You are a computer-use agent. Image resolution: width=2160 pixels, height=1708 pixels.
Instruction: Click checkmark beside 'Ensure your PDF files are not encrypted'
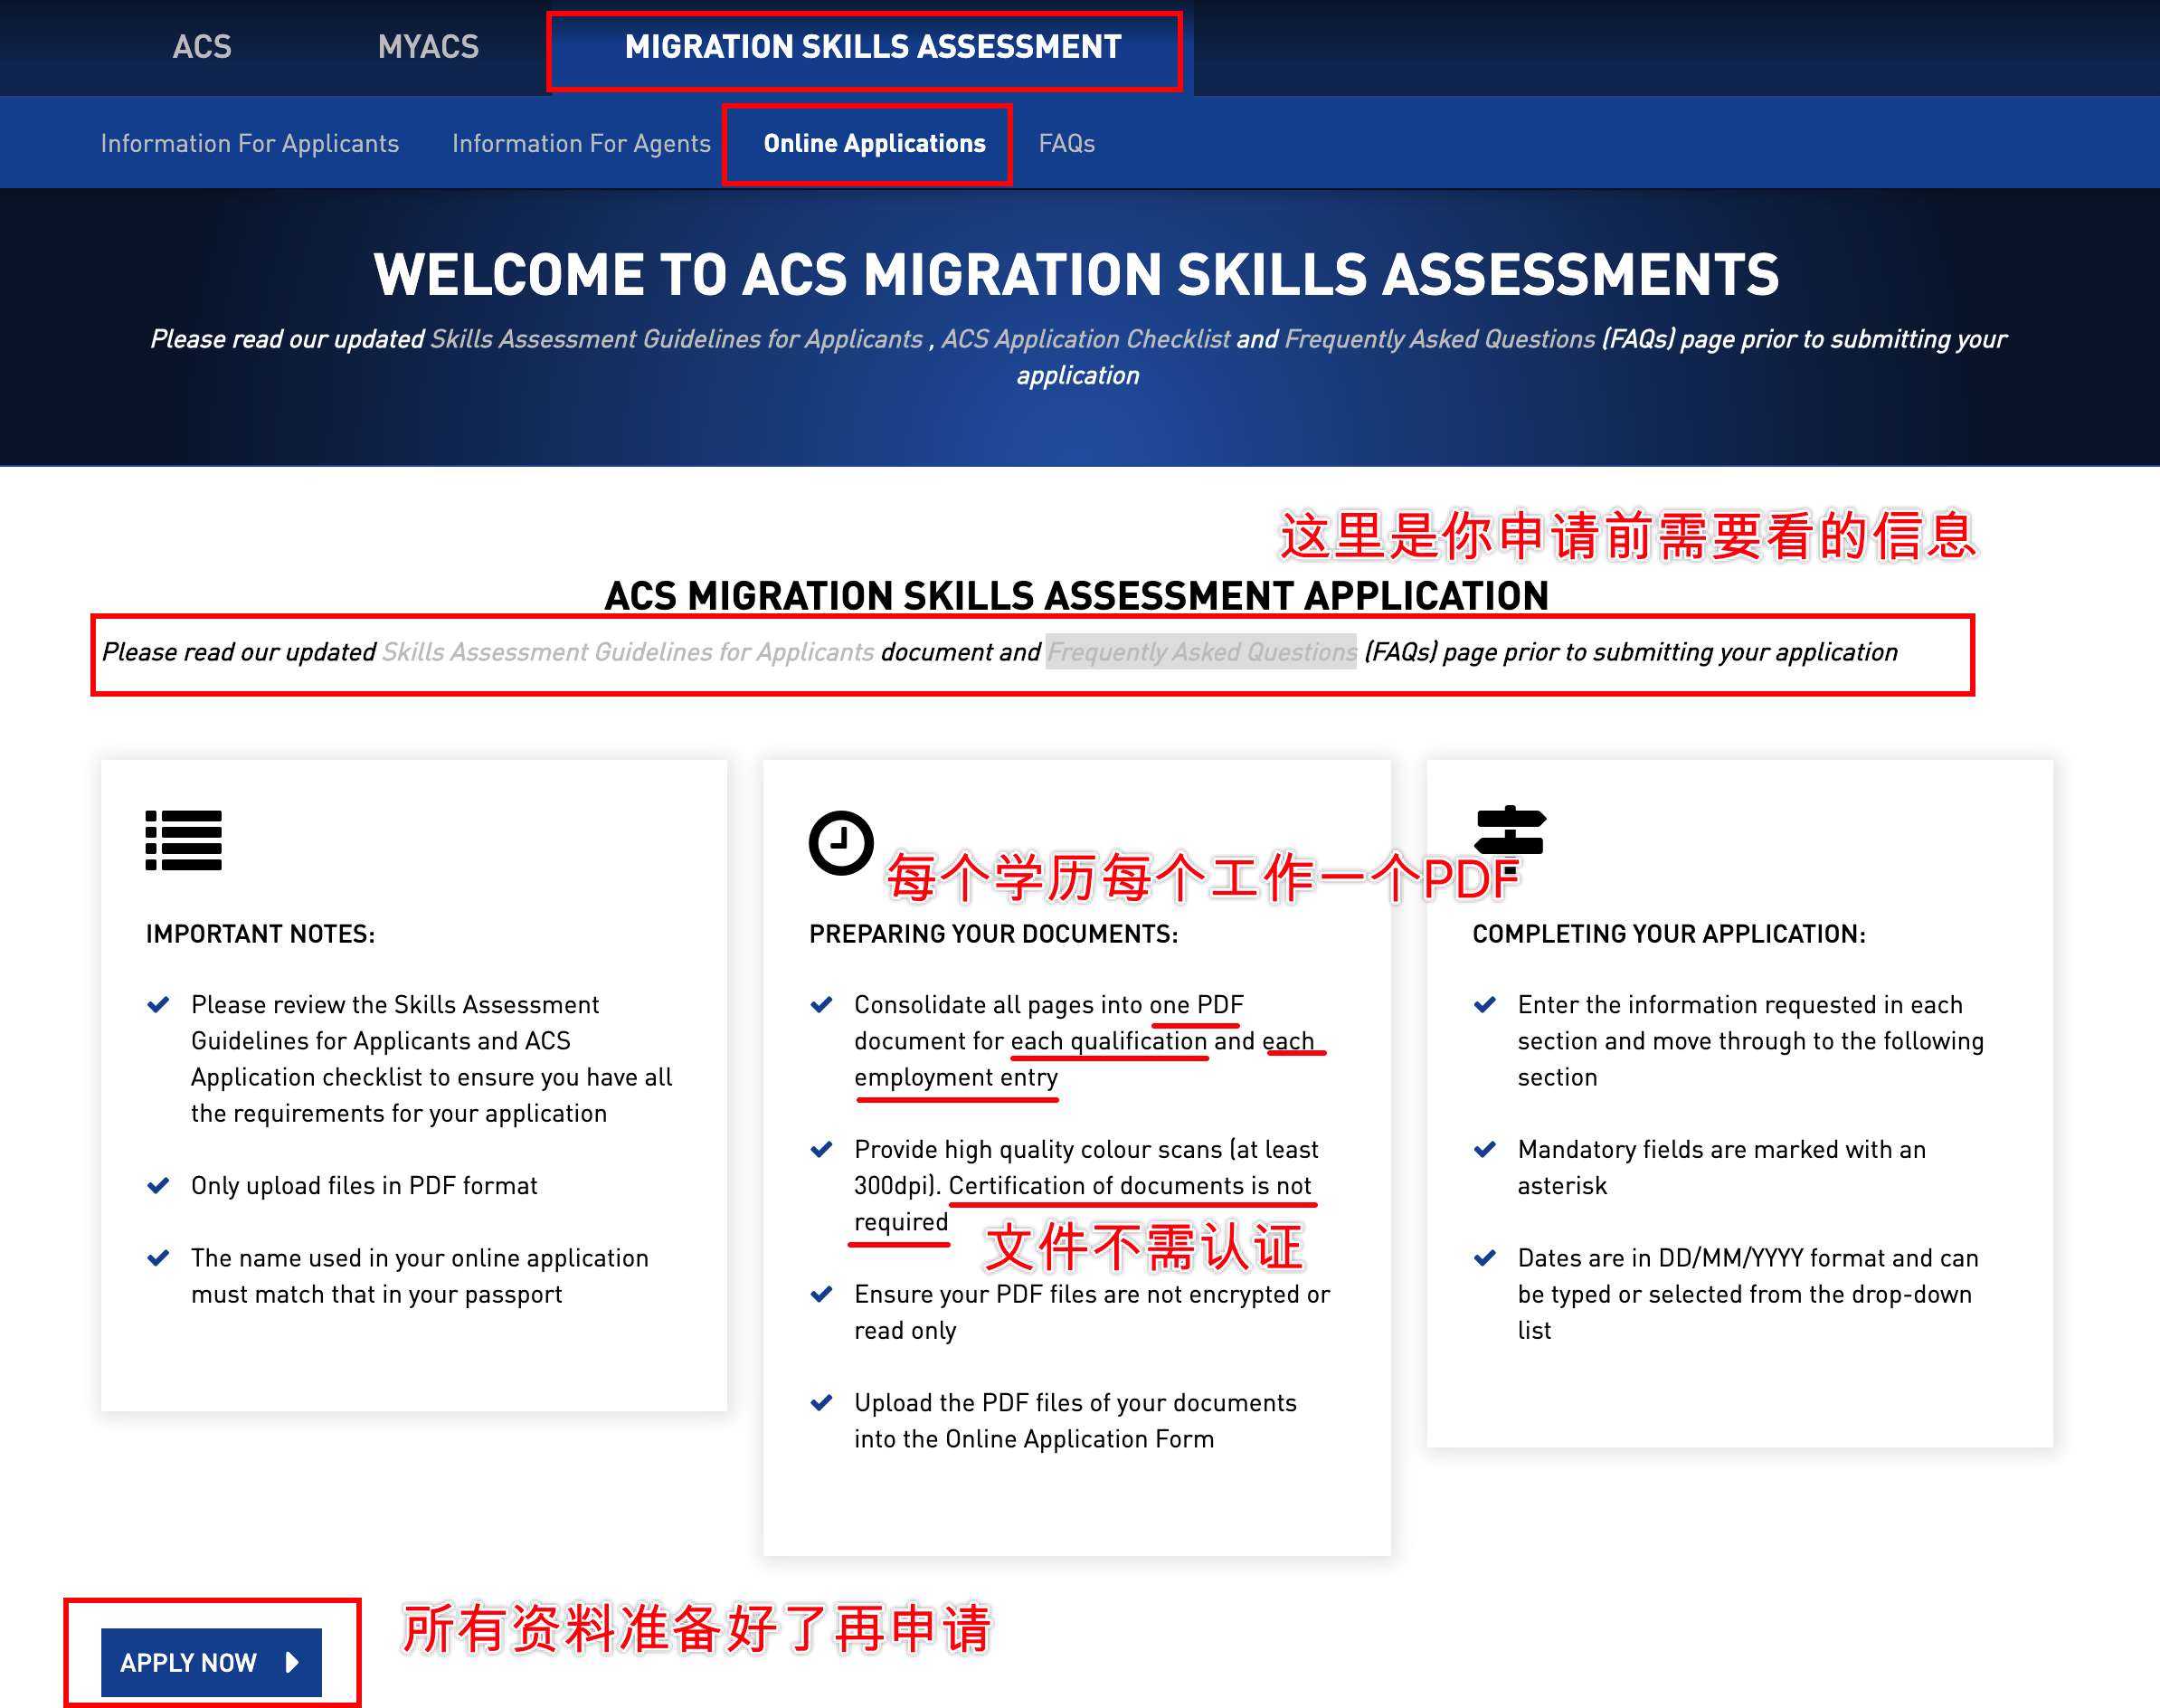[x=821, y=1295]
